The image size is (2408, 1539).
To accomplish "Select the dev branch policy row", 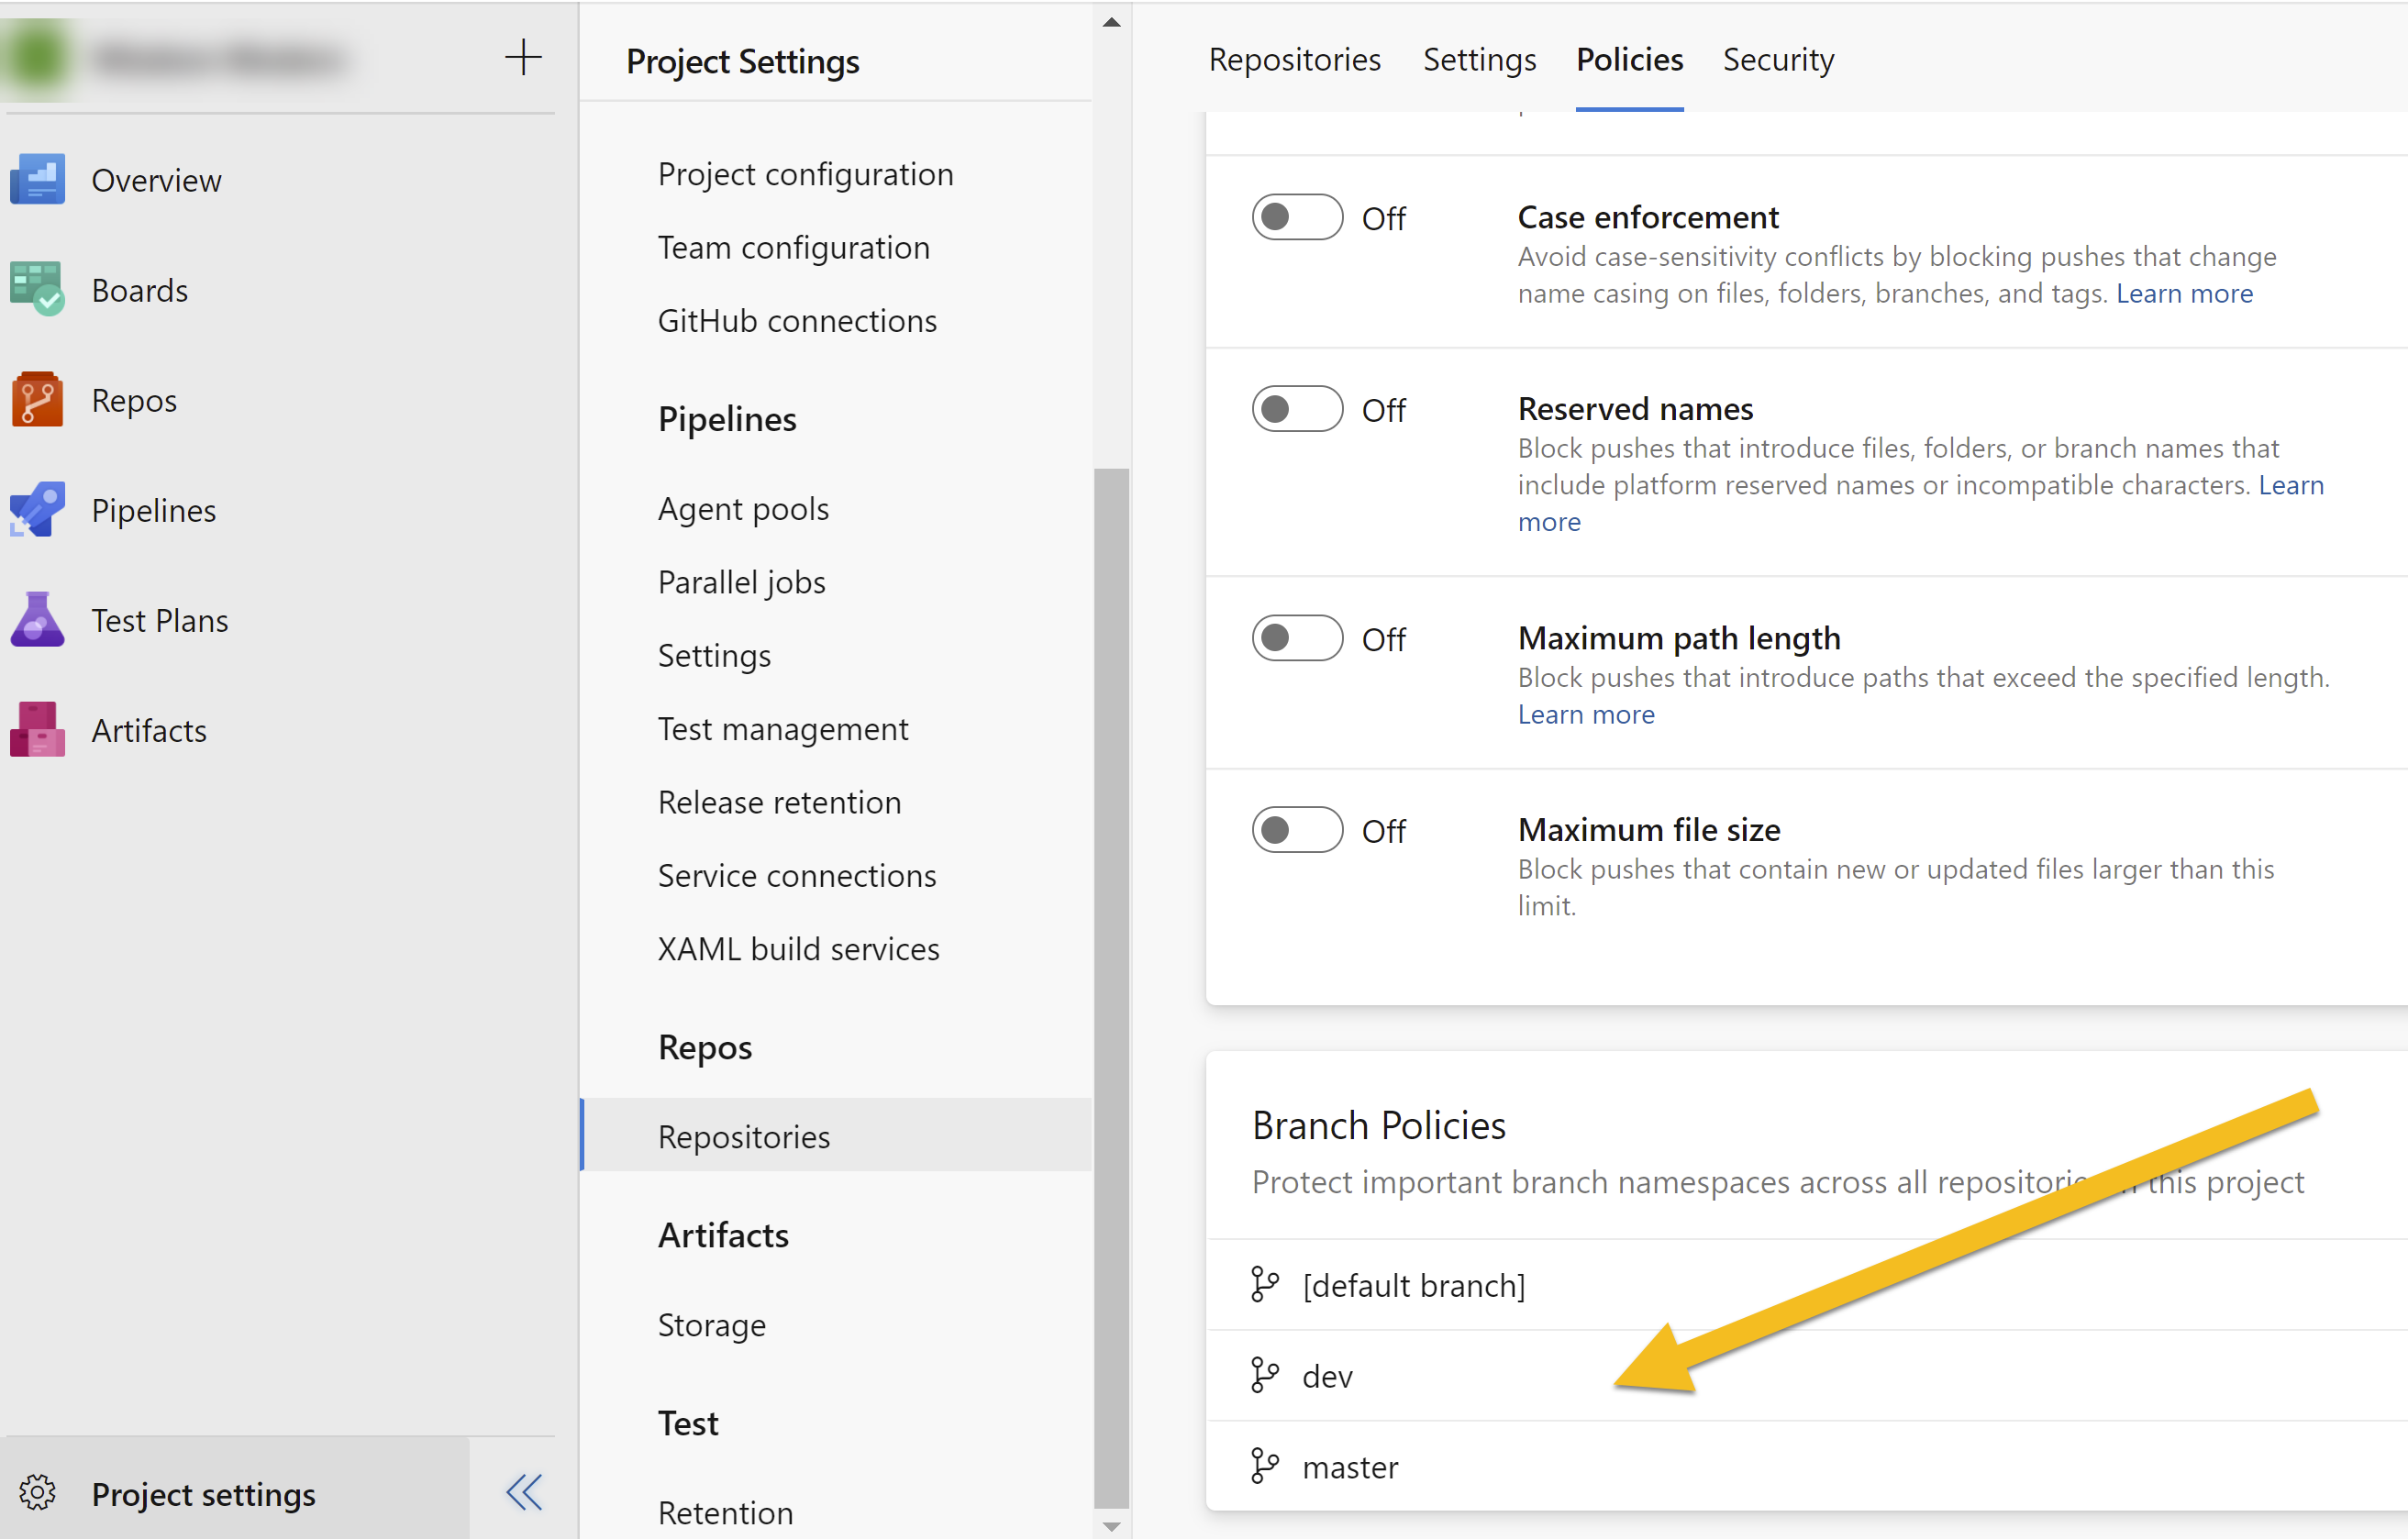I will click(1327, 1376).
